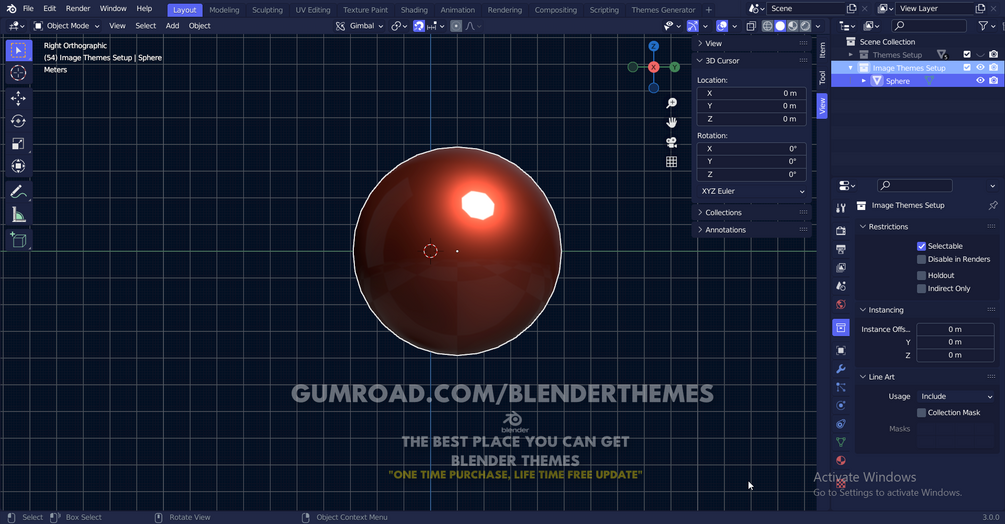Screen dimensions: 1005x524
Task: Switch to the Themes Generator workspace tab
Action: [x=663, y=10]
